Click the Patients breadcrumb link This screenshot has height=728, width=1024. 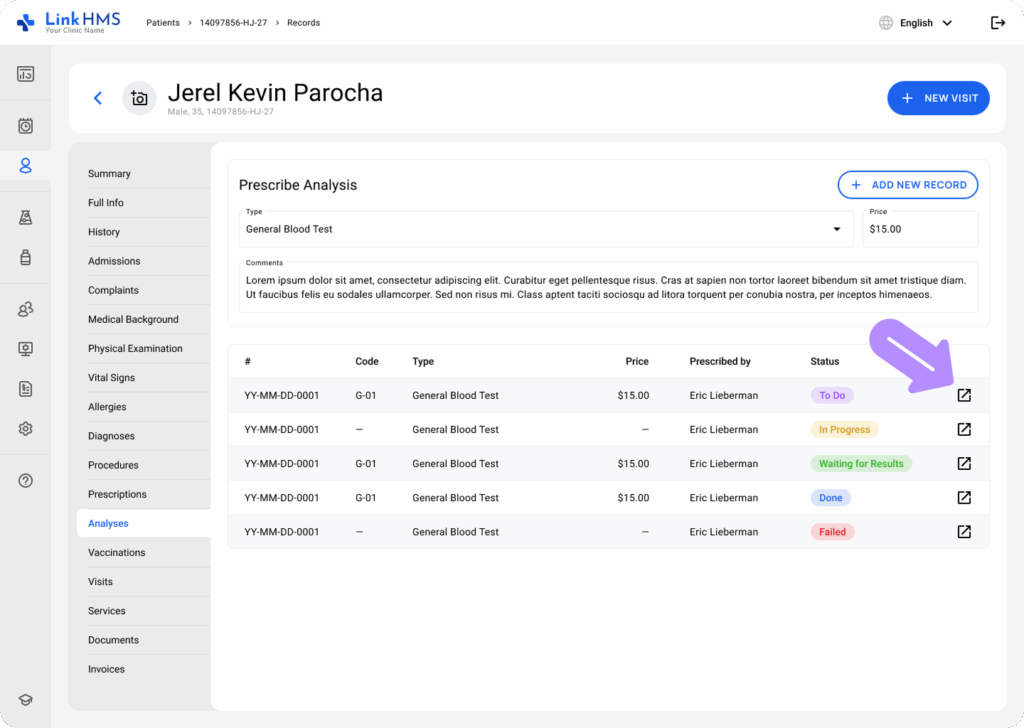coord(163,23)
